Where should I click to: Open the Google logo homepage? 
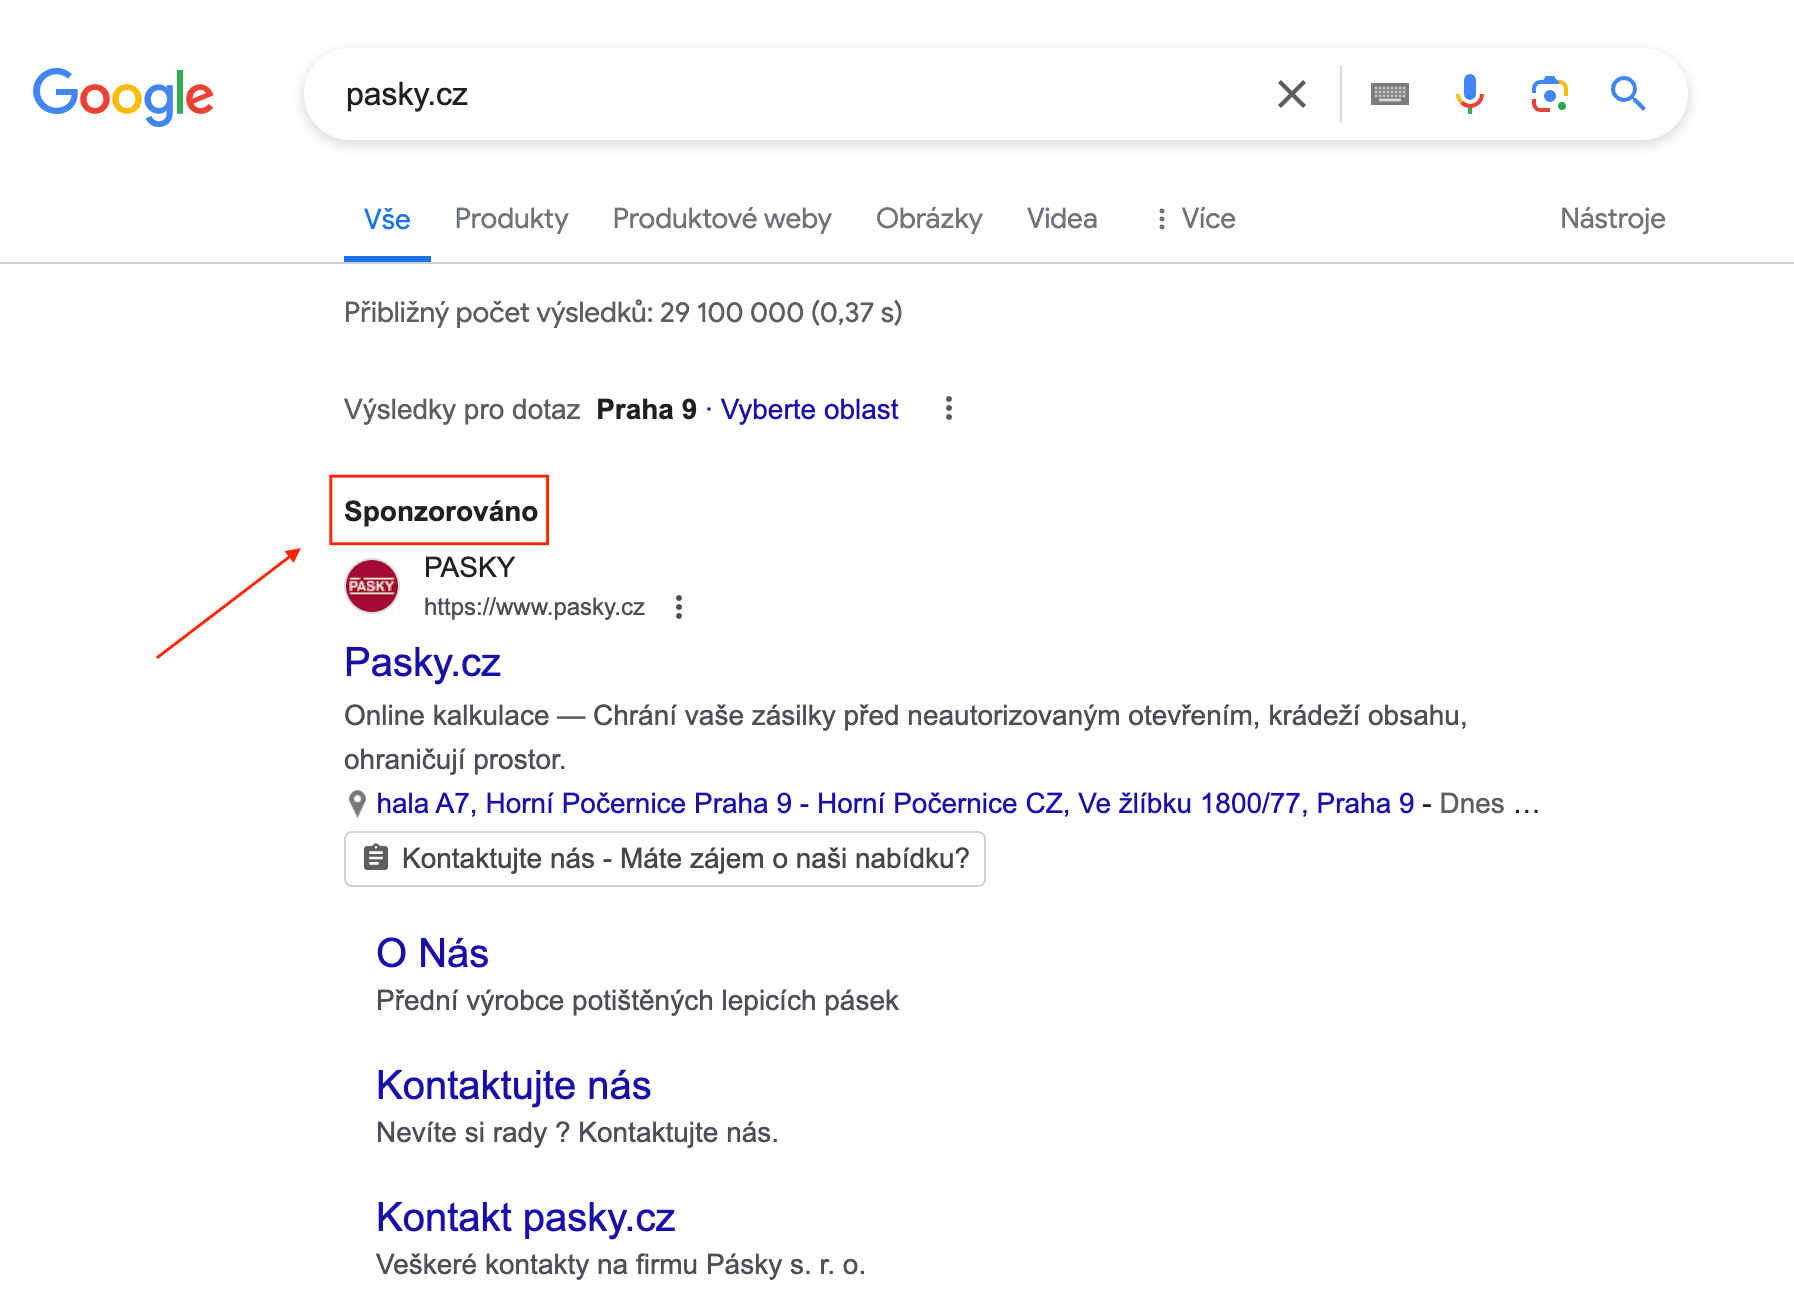pyautogui.click(x=123, y=96)
